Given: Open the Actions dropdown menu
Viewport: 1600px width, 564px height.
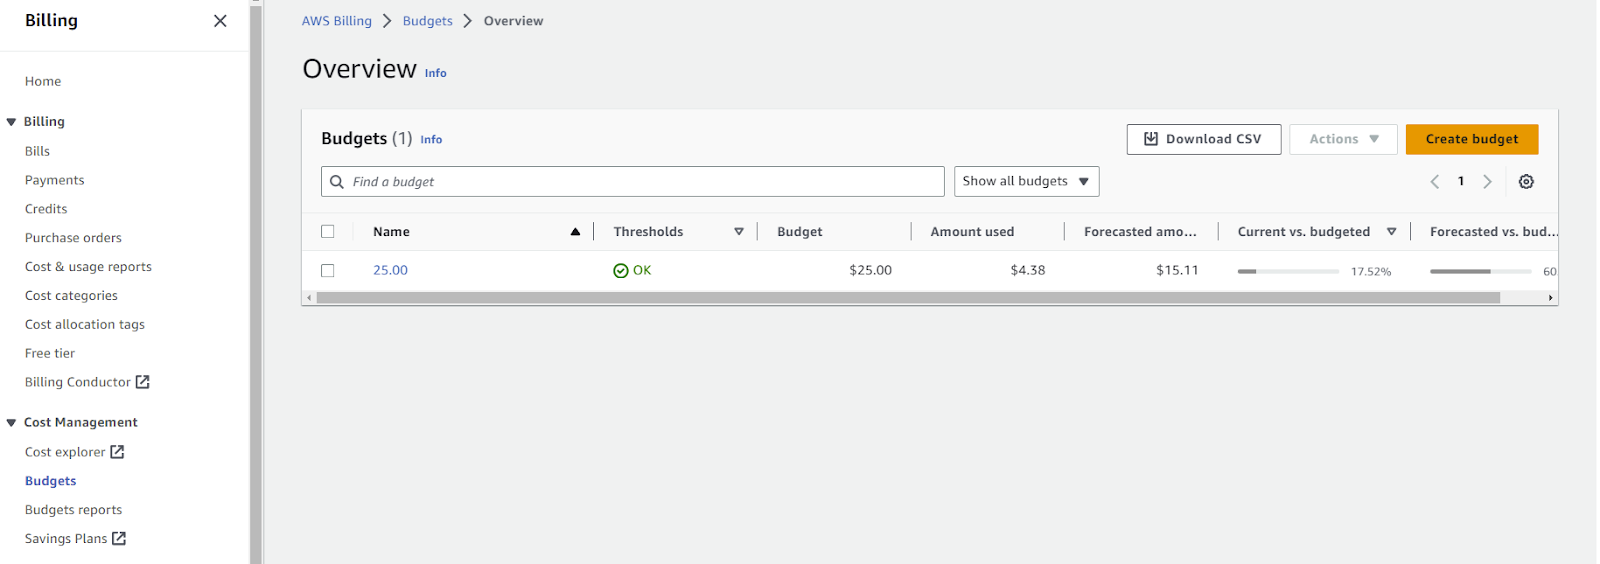Looking at the screenshot, I should pyautogui.click(x=1343, y=139).
